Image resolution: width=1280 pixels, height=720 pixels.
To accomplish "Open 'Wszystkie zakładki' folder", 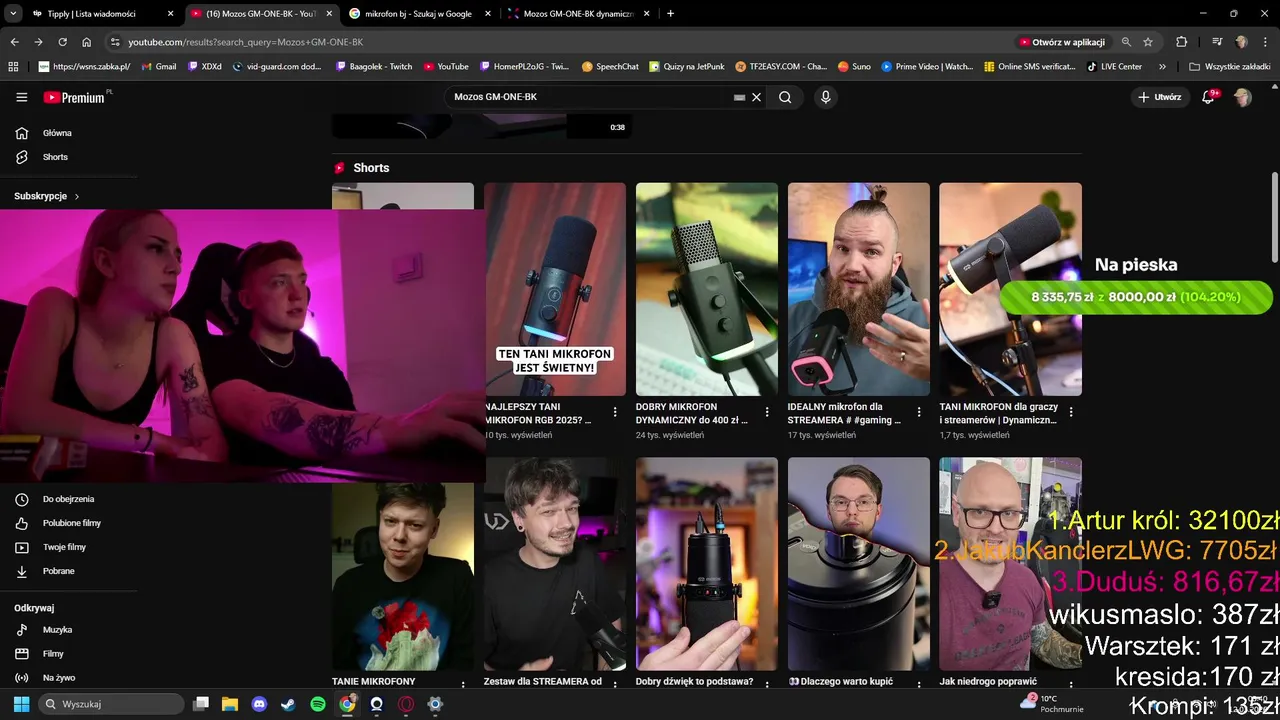I will (x=1230, y=67).
